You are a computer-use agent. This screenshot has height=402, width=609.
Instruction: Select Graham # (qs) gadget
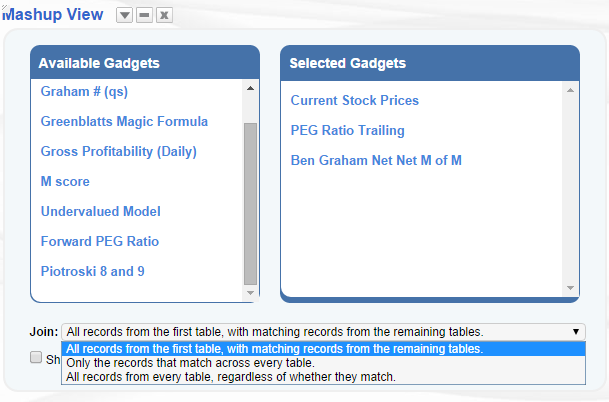click(84, 92)
